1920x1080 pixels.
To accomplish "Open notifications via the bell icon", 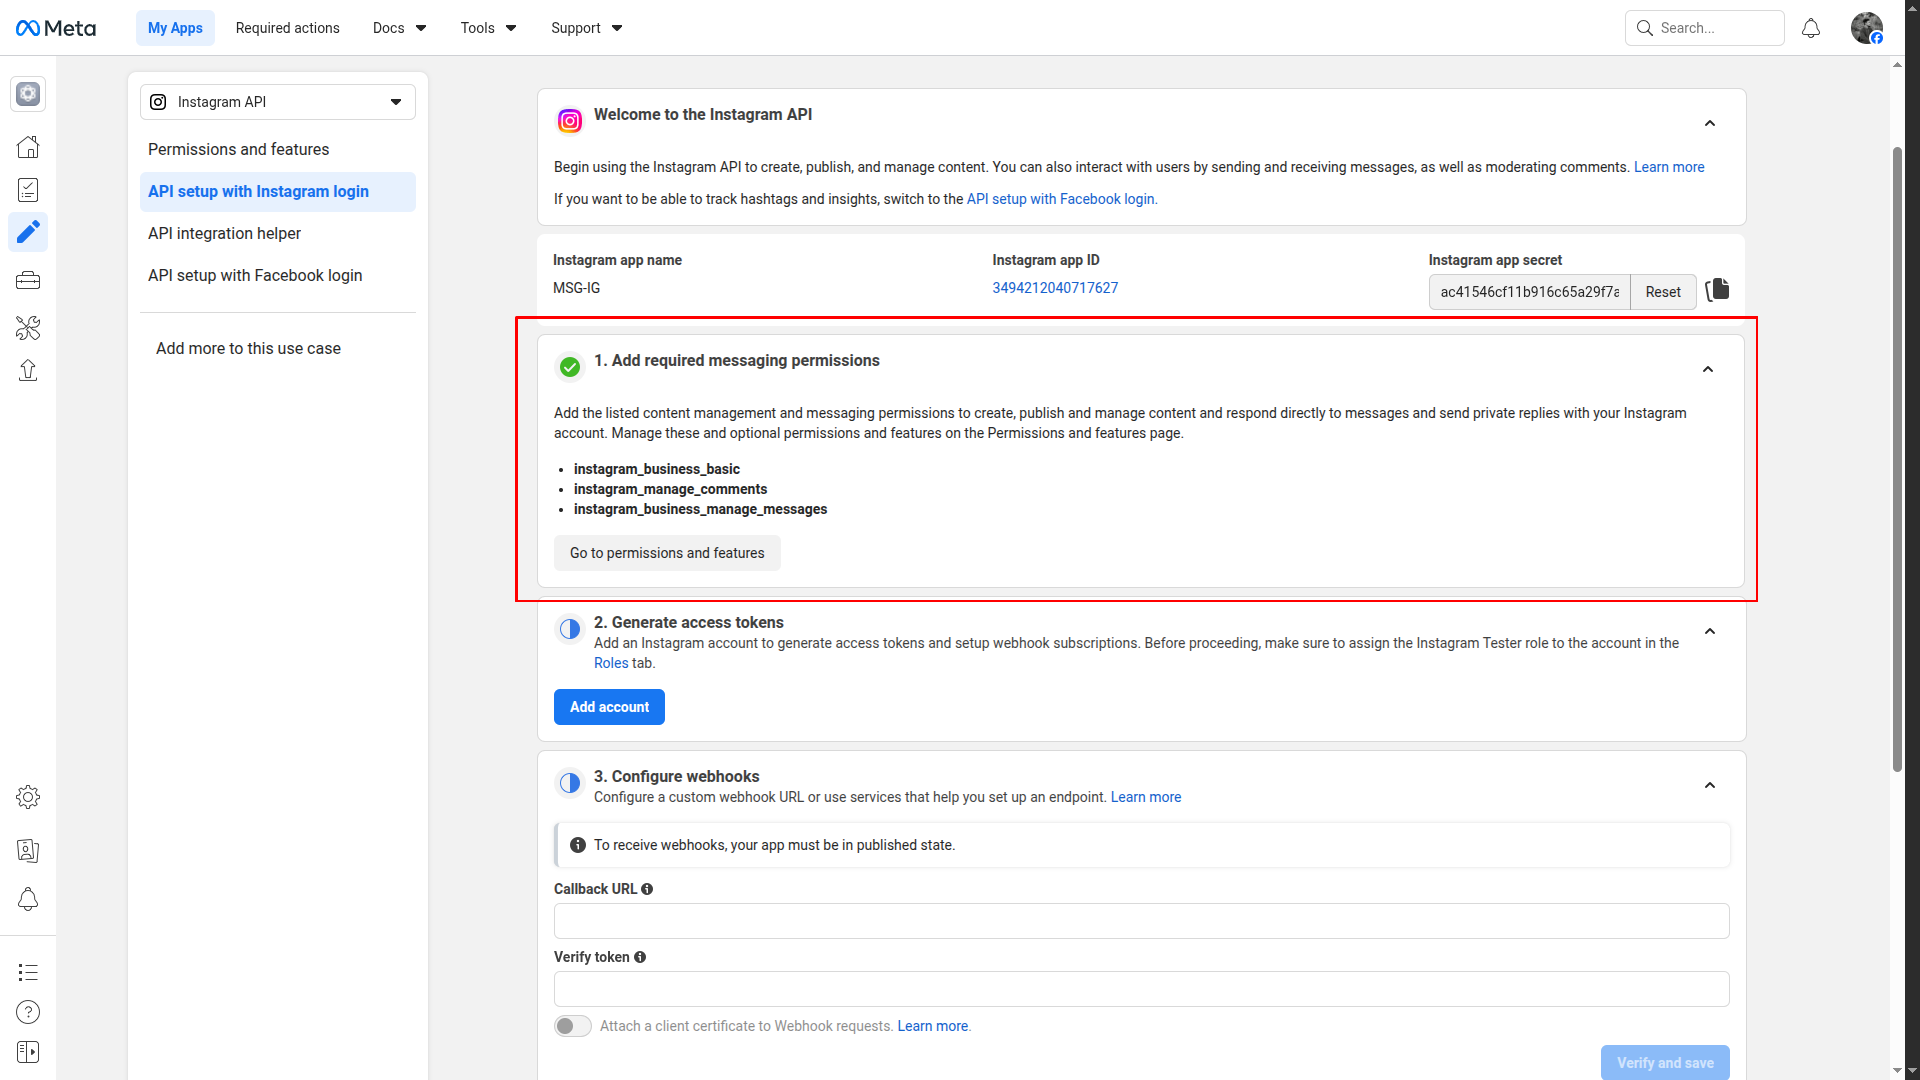I will pos(1811,28).
